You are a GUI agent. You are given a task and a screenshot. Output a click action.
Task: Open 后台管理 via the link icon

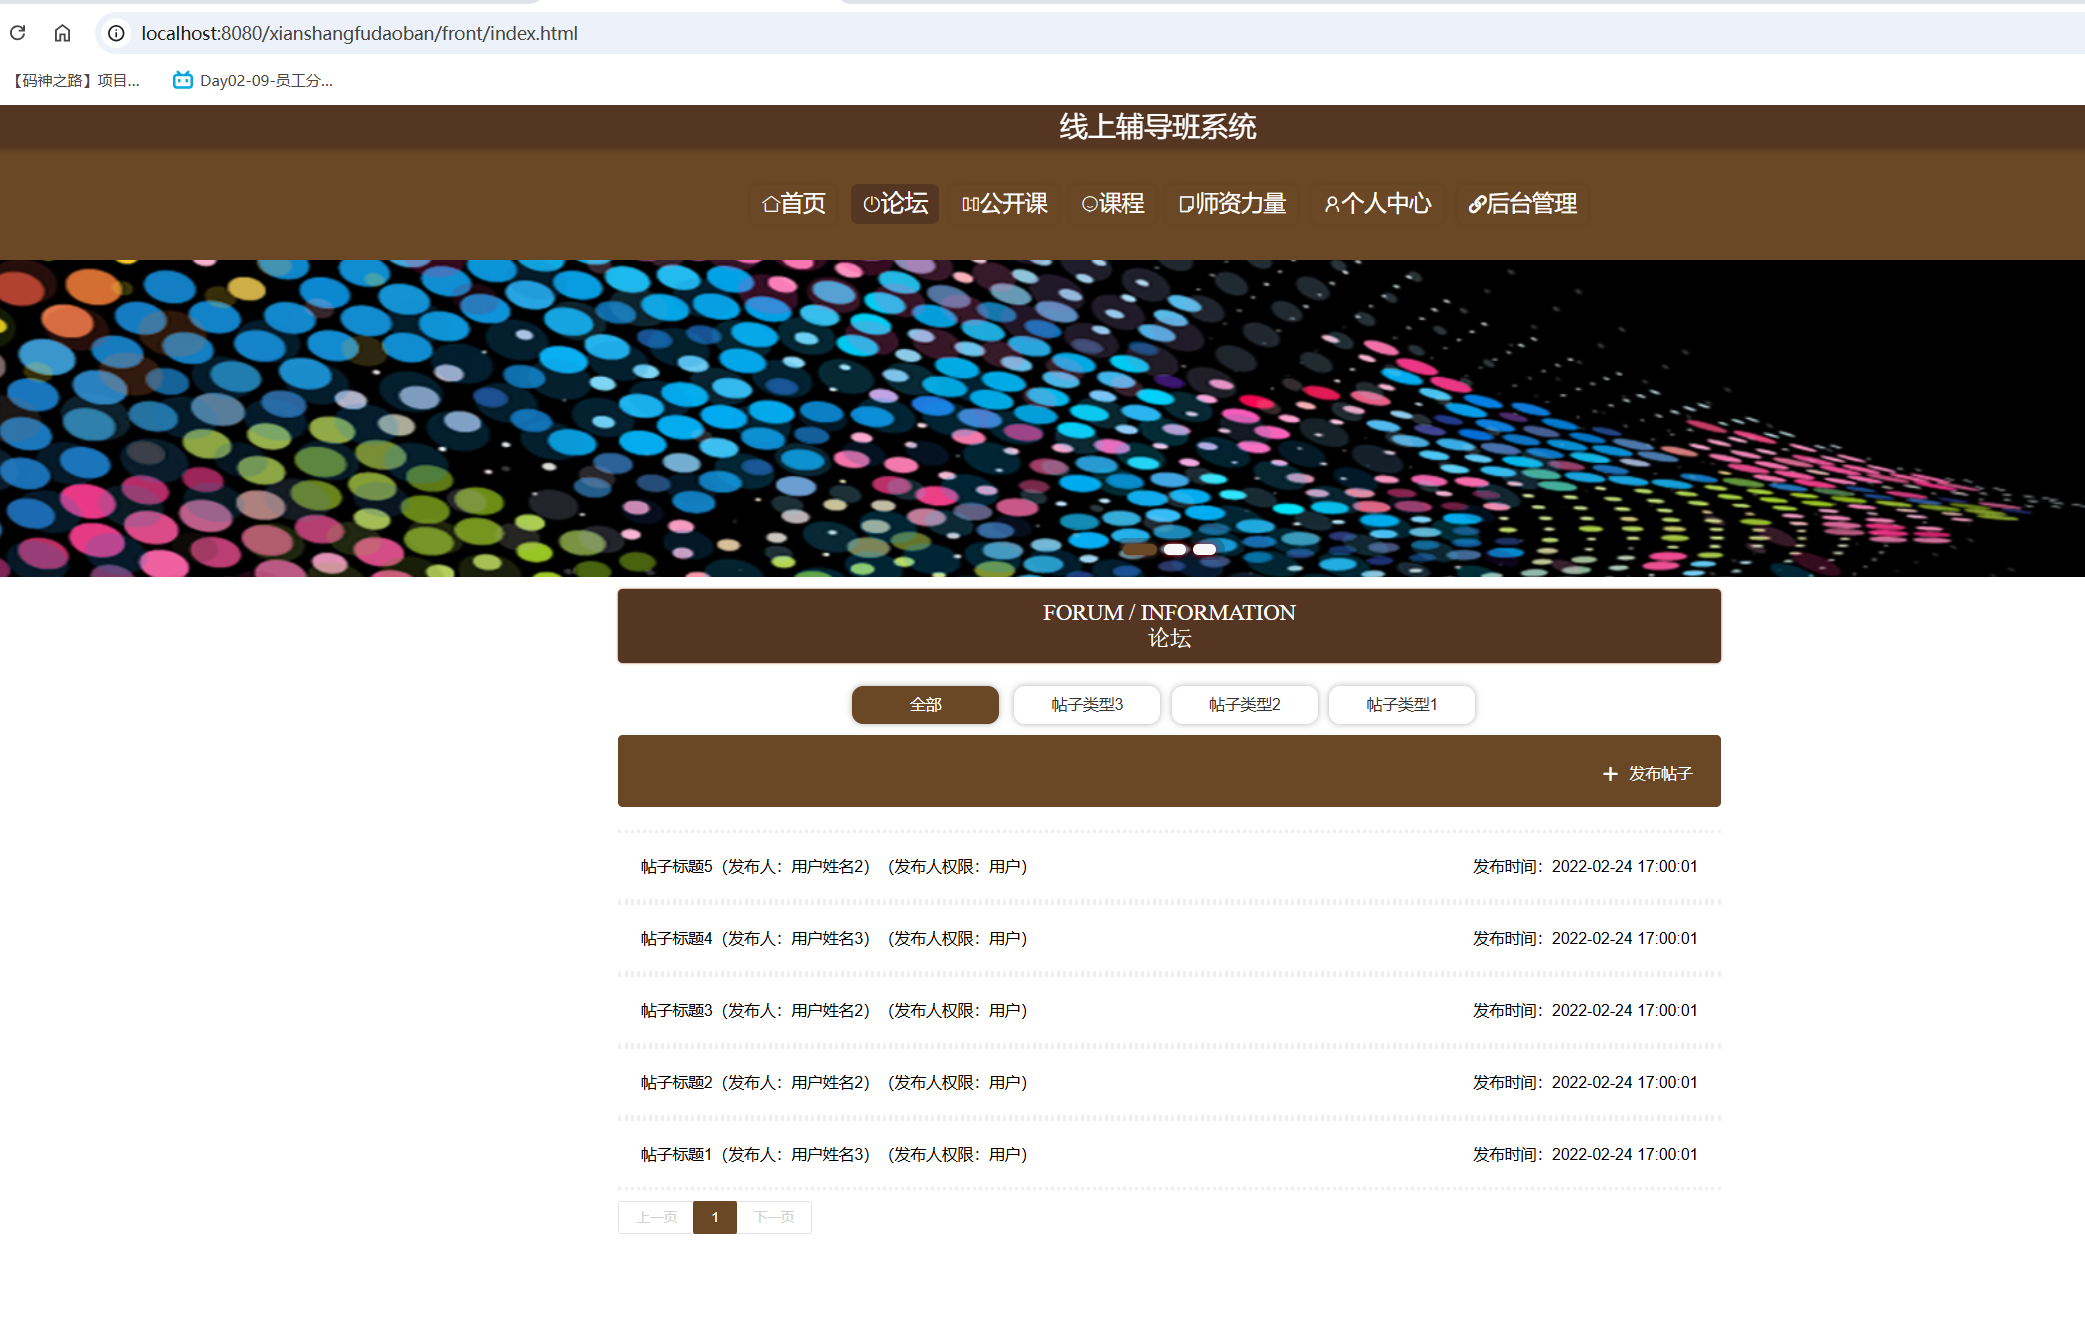[x=1476, y=204]
